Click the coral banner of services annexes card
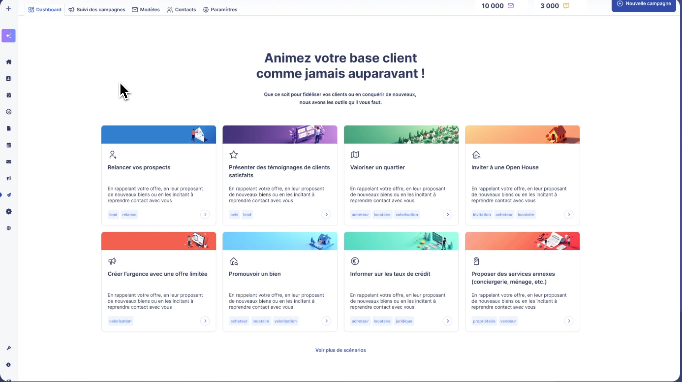 [522, 241]
